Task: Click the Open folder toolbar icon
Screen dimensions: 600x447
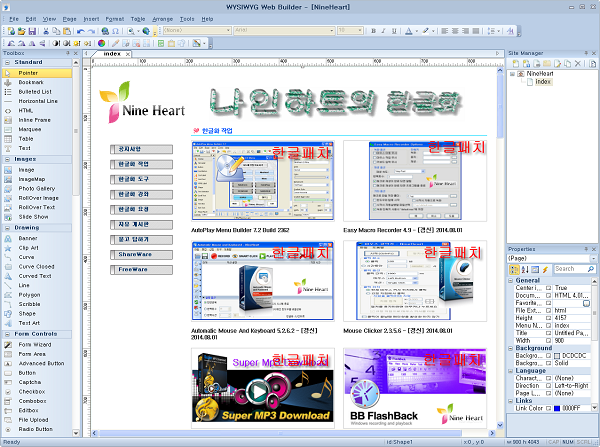Action: (21, 31)
